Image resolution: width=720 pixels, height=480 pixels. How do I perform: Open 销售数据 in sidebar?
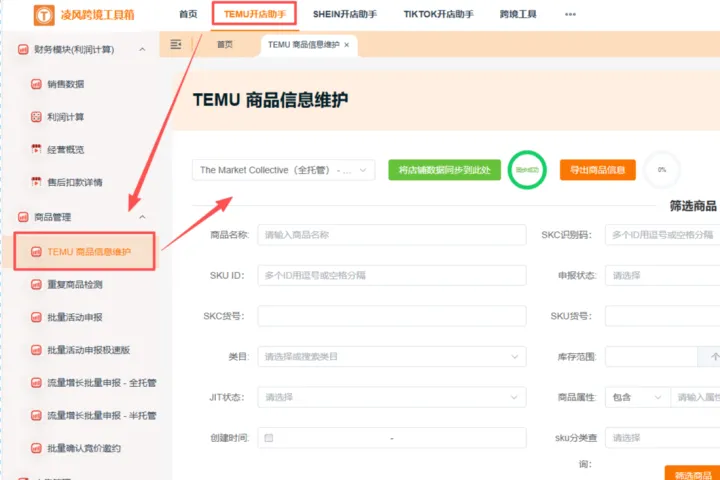click(66, 84)
